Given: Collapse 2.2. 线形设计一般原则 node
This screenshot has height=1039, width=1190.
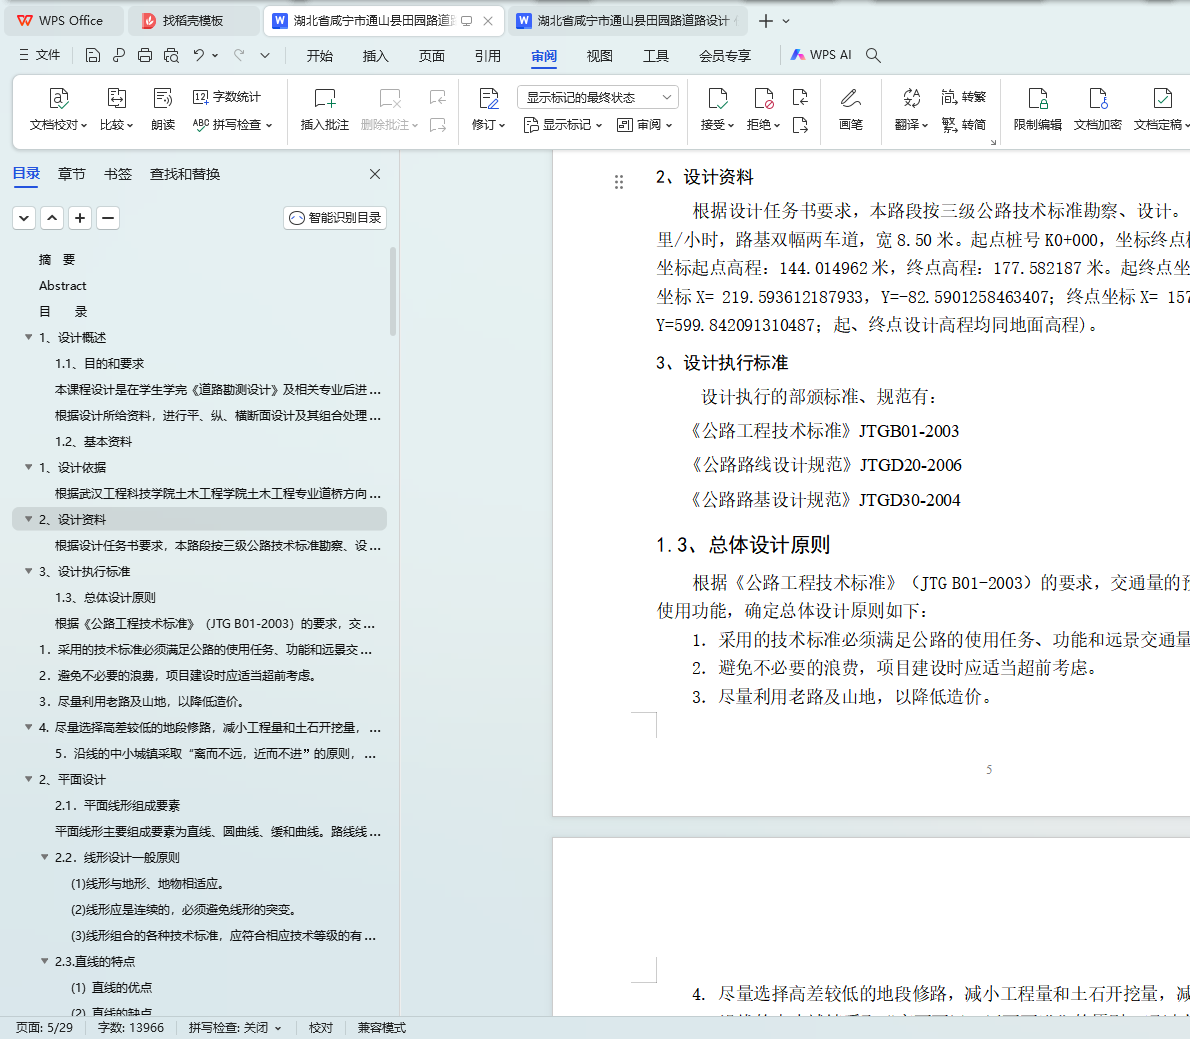Looking at the screenshot, I should 45,857.
